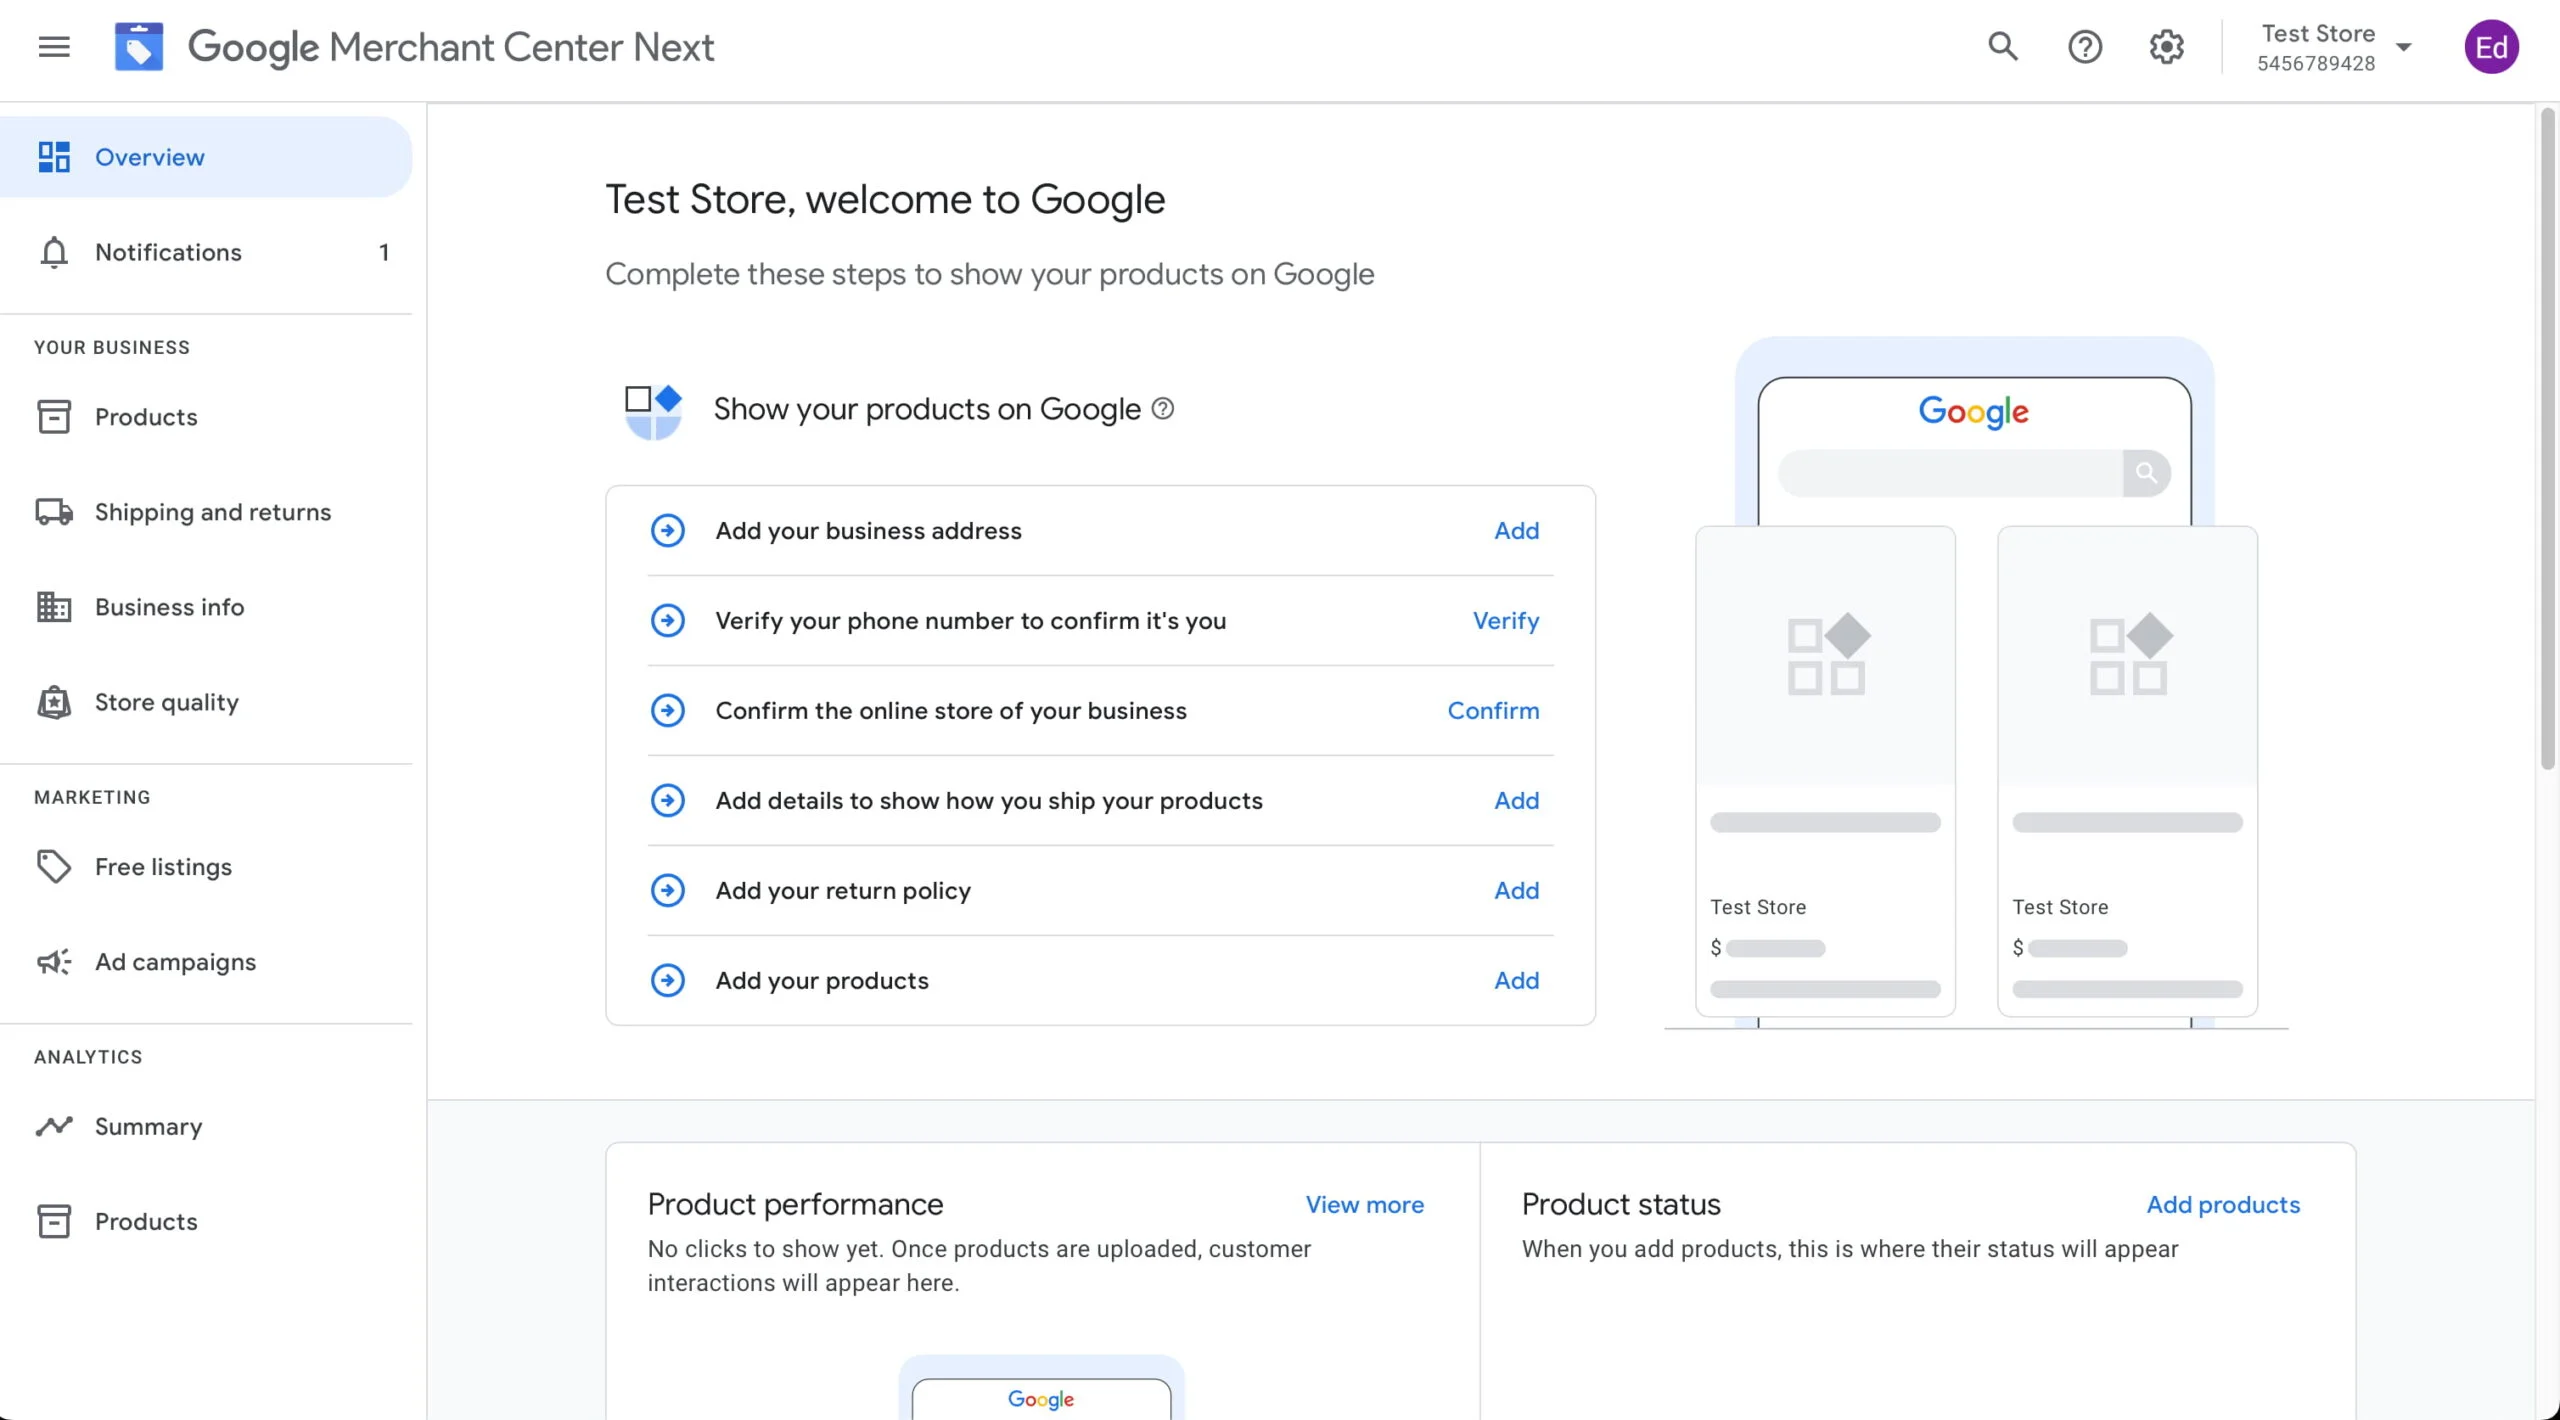Click Verify for phone number

(1506, 621)
